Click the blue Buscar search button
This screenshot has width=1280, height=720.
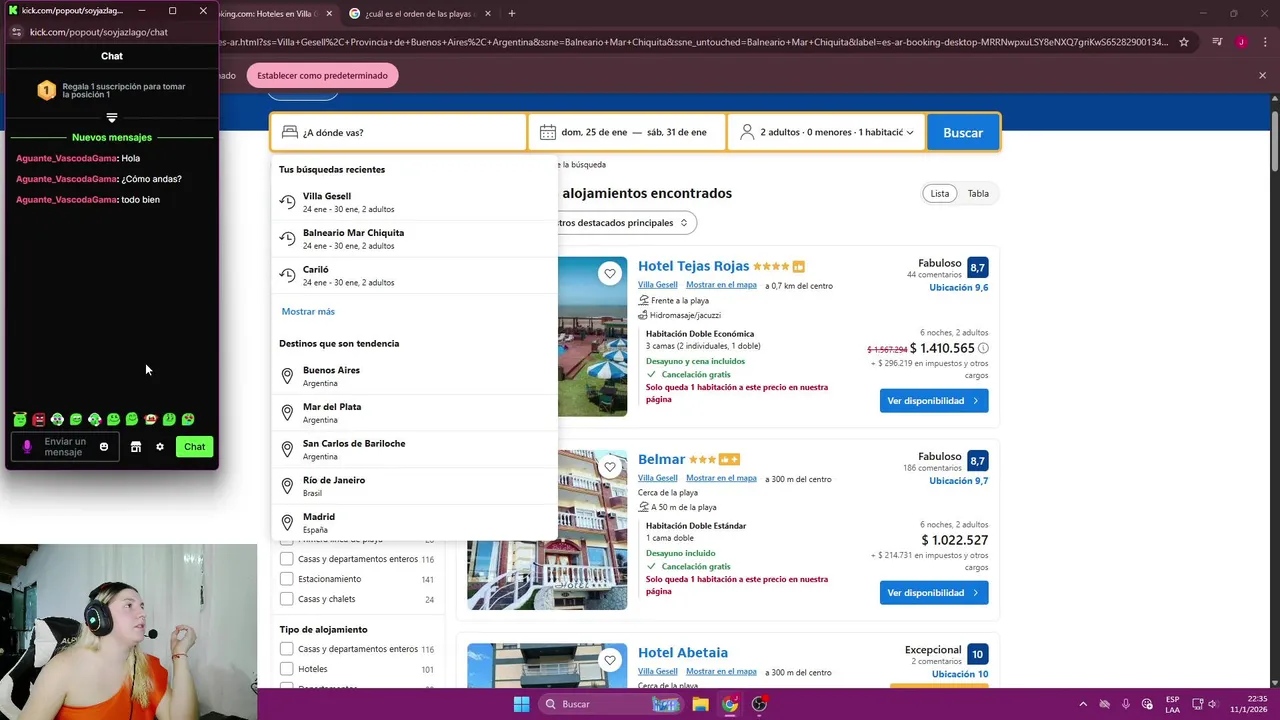coord(963,132)
